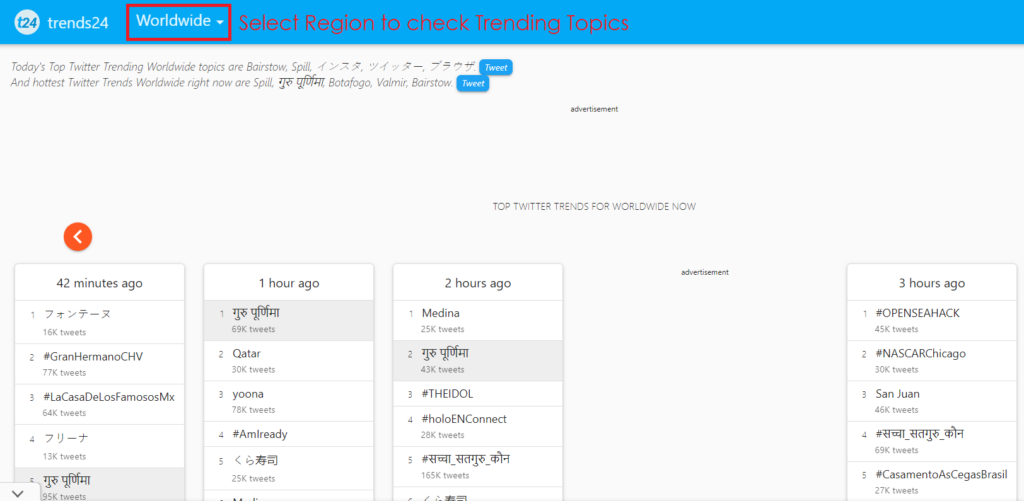Open San Juan trend
The image size is (1024, 501).
coord(897,394)
